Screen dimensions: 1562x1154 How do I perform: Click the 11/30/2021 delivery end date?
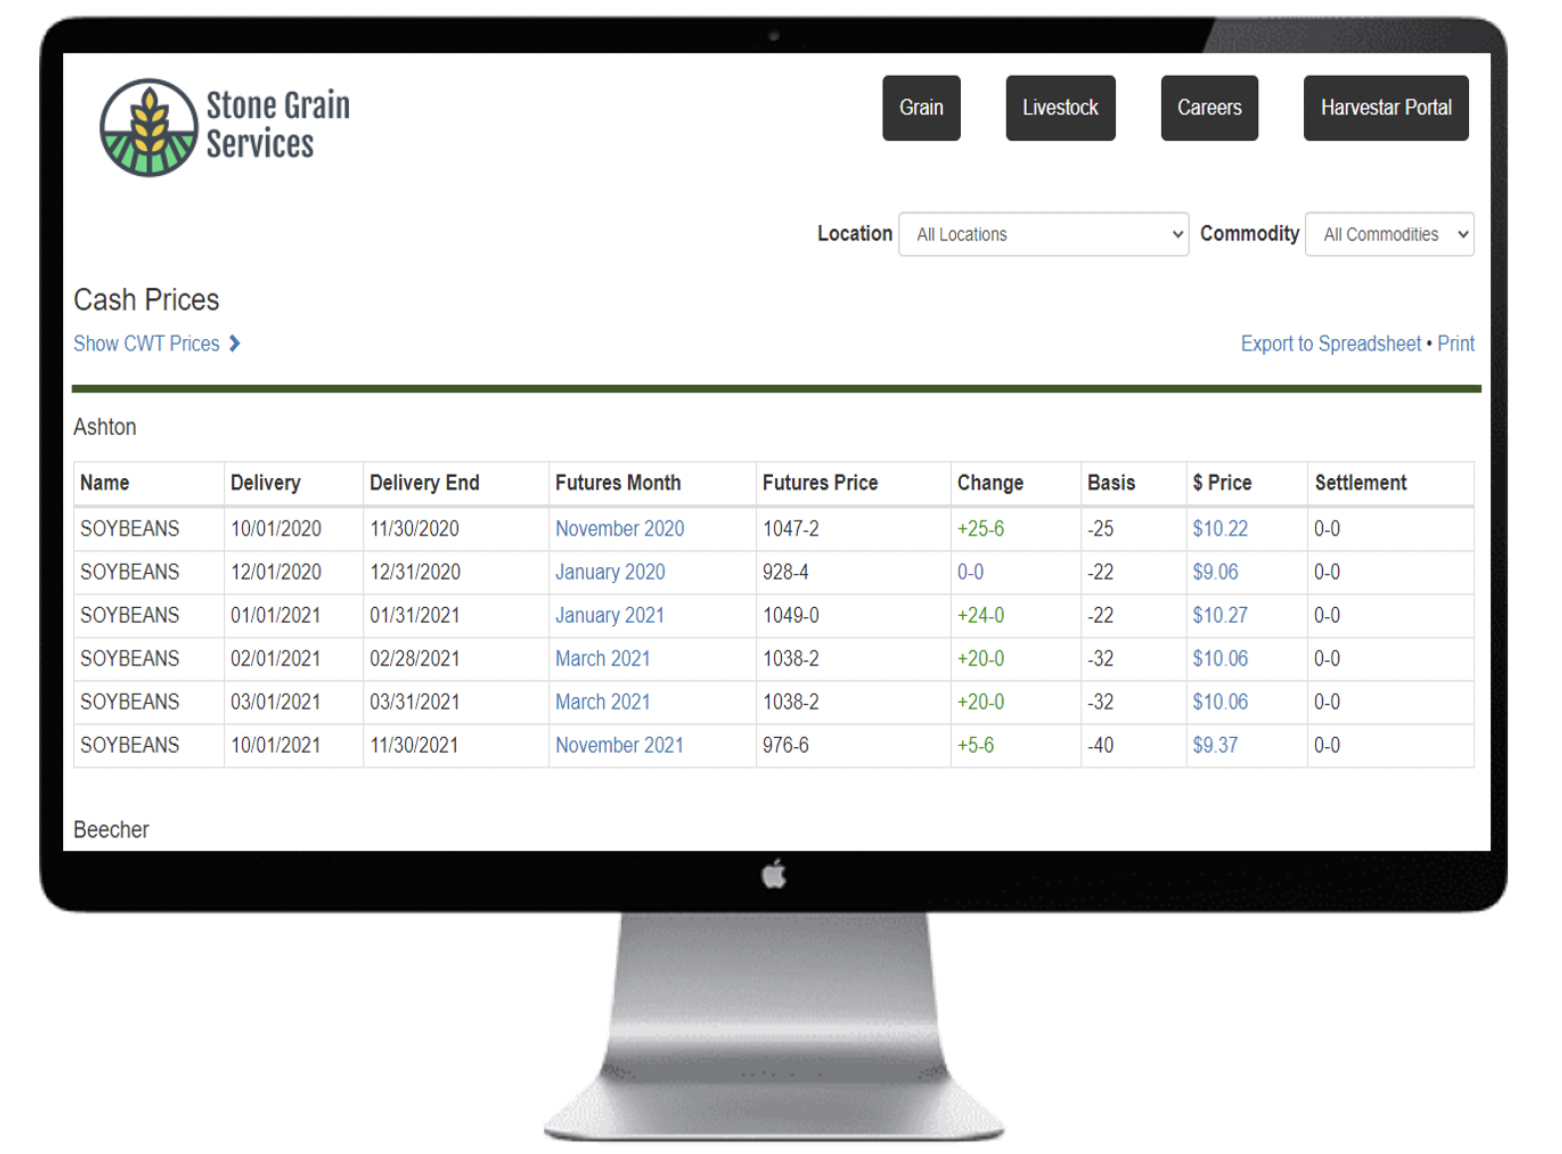[415, 745]
